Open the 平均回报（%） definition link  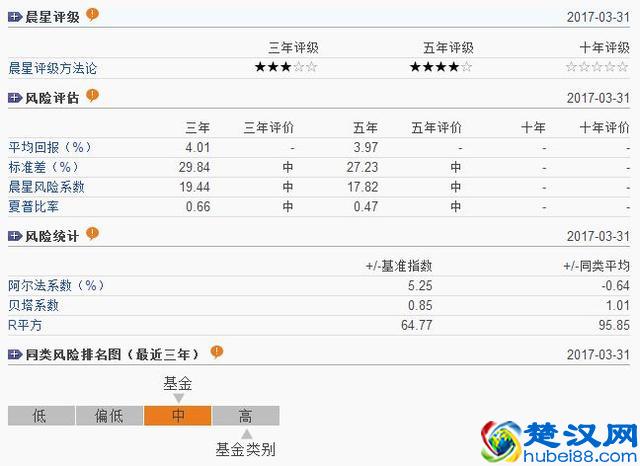[49, 147]
